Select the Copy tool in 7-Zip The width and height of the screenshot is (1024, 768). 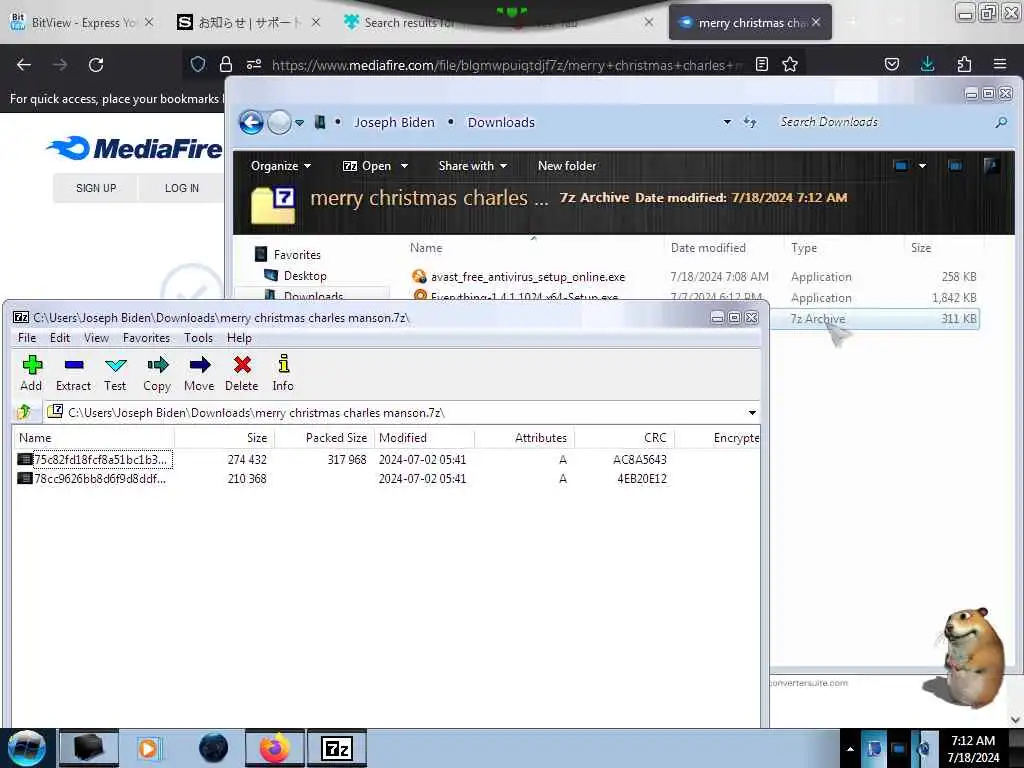click(157, 373)
